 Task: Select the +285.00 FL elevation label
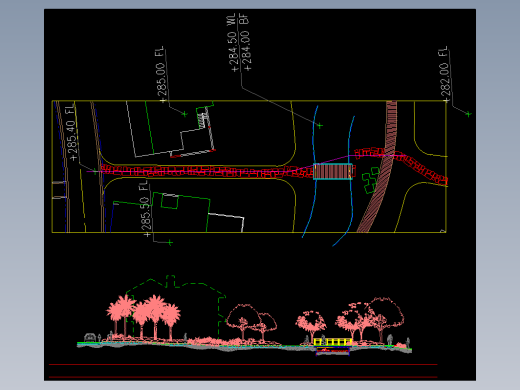(x=160, y=74)
